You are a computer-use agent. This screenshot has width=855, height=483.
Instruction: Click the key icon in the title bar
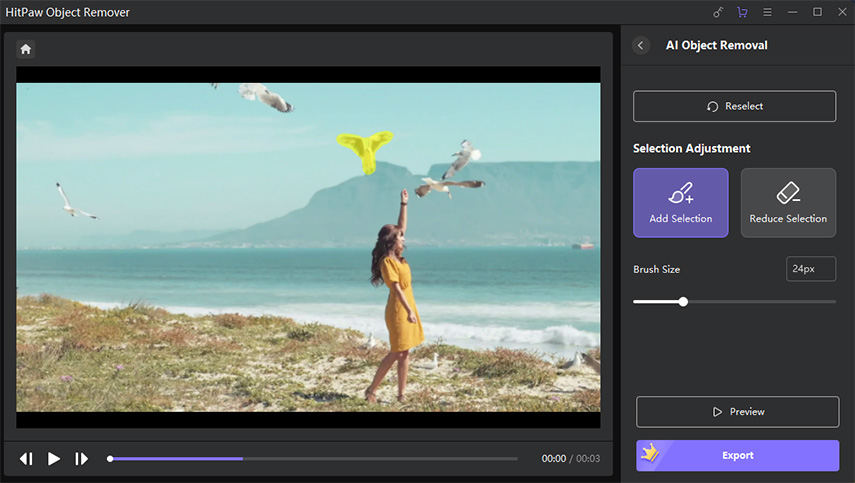[718, 12]
